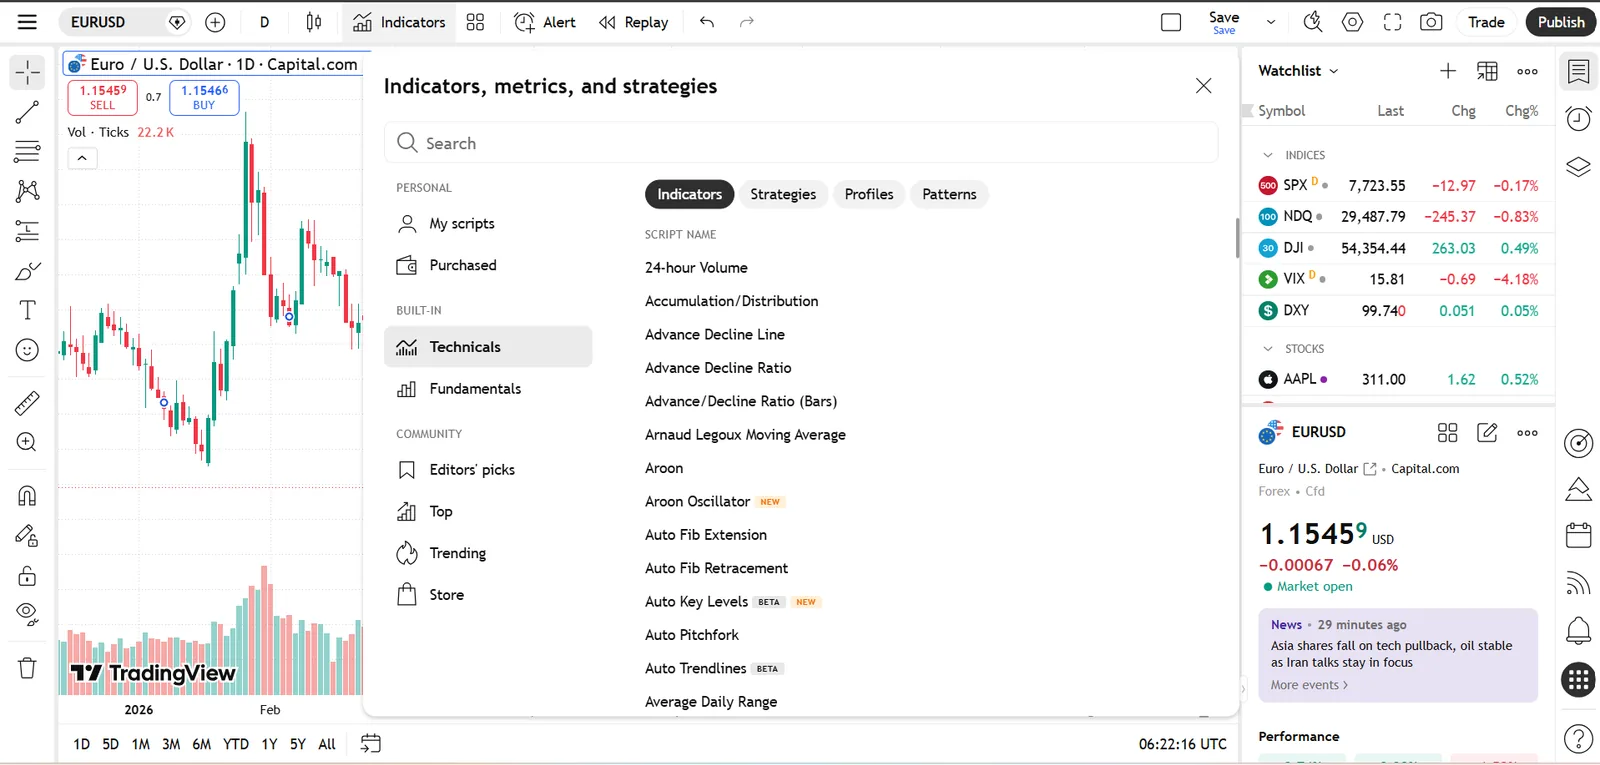Open quick search in the top toolbar
Screen dimensions: 1600x765
[x=1313, y=22]
